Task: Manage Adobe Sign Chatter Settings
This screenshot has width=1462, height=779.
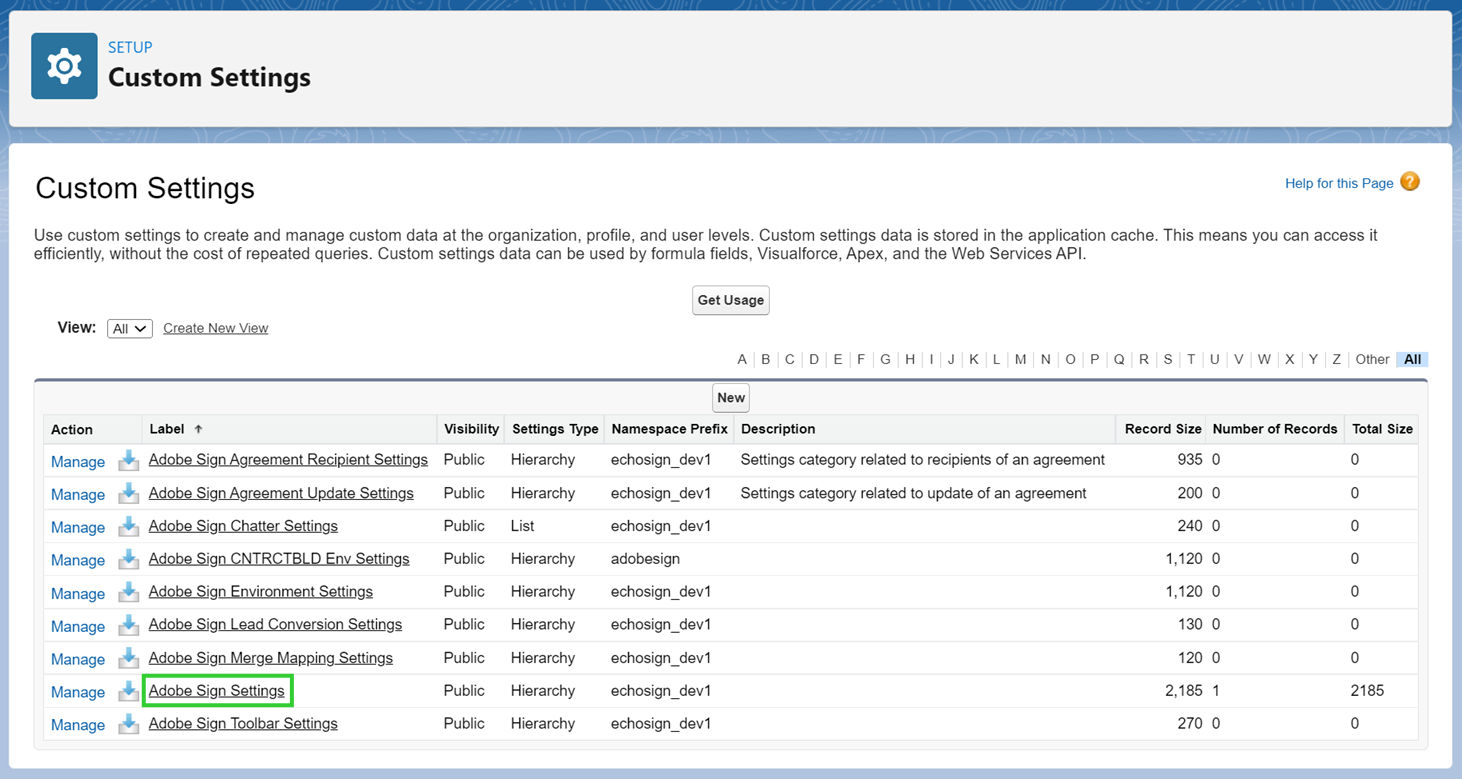Action: click(78, 528)
